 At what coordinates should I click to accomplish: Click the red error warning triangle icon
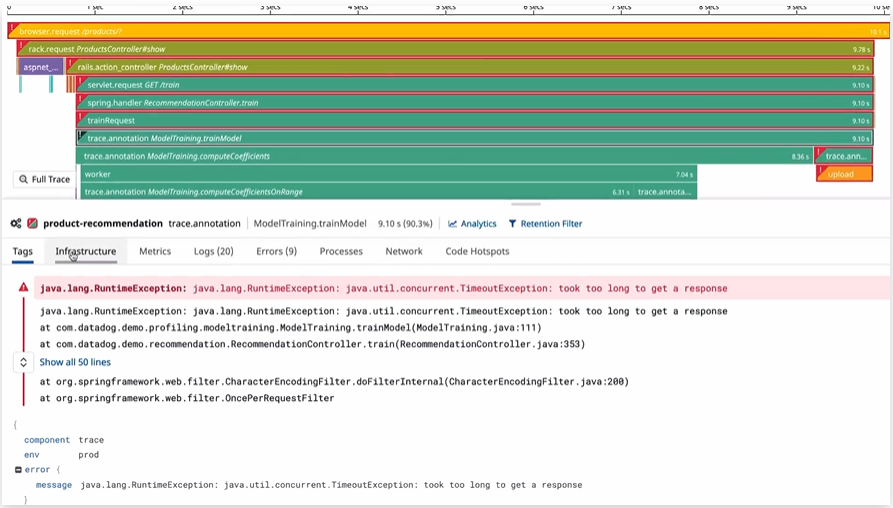(x=23, y=288)
